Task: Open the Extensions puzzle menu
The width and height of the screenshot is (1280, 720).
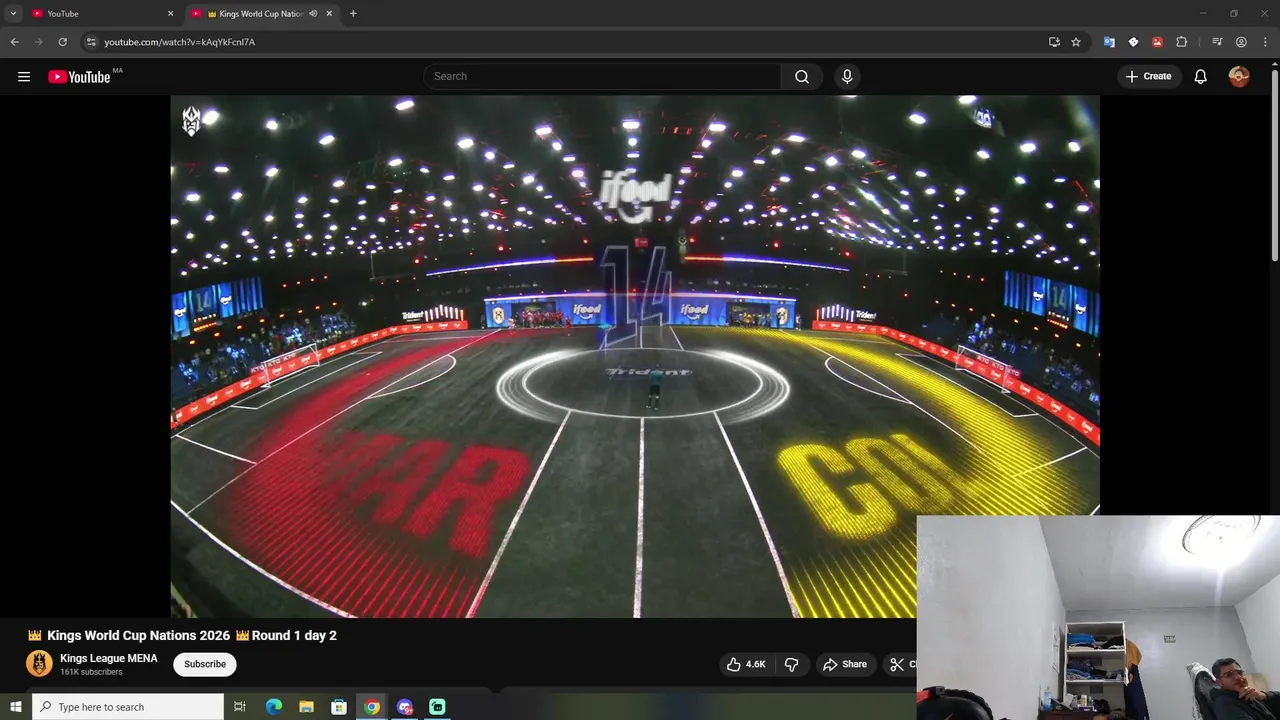Action: pos(1181,42)
